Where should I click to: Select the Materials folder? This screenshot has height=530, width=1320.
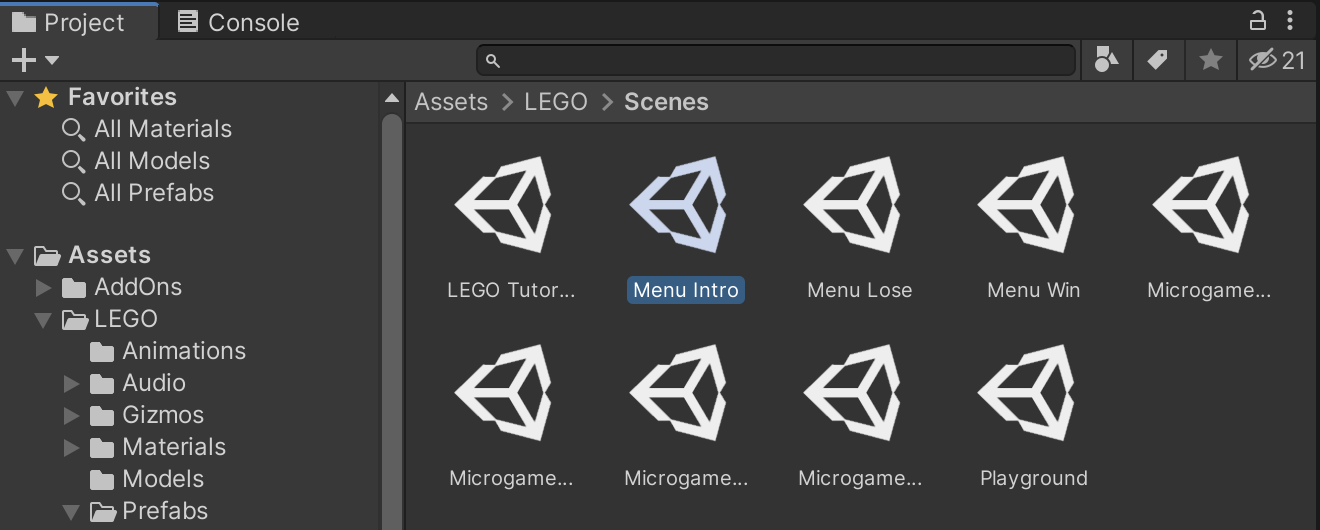point(157,447)
